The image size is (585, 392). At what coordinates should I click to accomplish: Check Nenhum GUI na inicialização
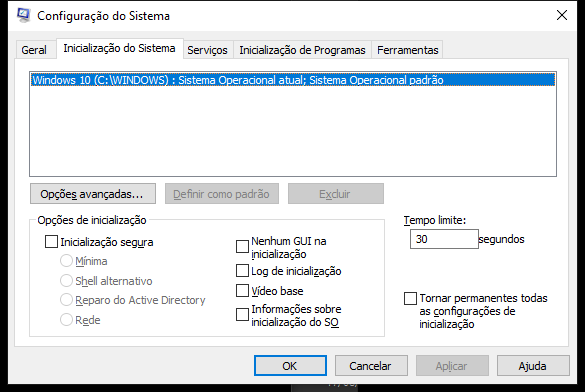click(x=243, y=247)
